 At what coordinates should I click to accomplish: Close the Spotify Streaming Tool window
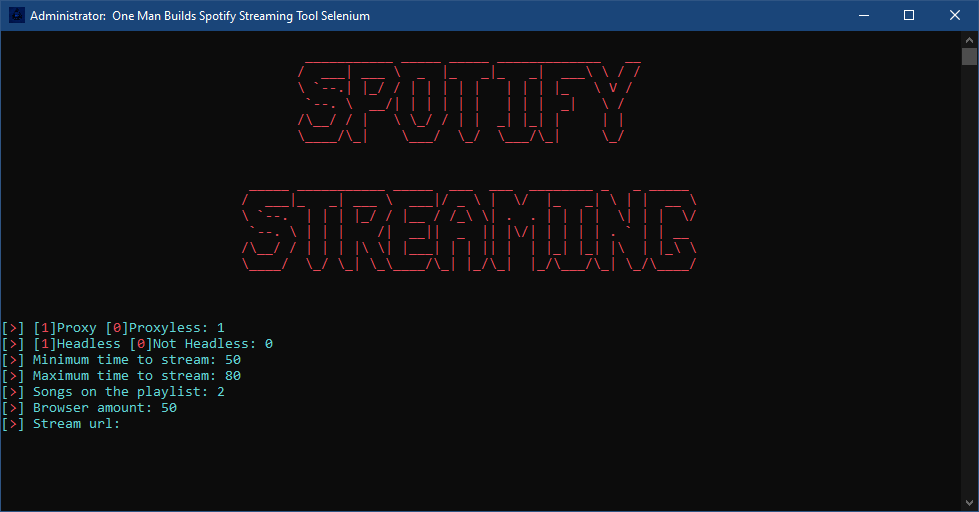point(955,16)
